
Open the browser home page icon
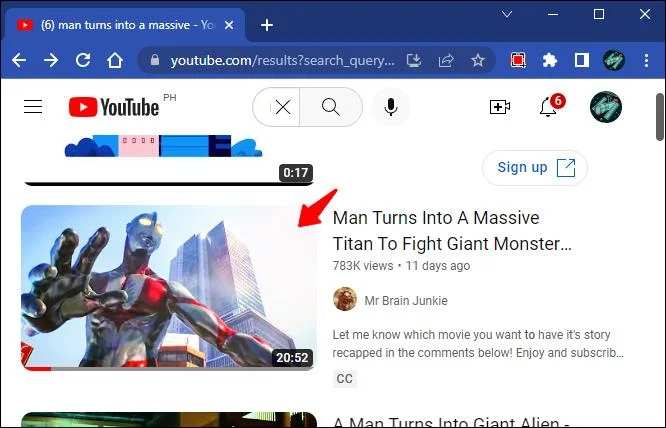tap(115, 60)
